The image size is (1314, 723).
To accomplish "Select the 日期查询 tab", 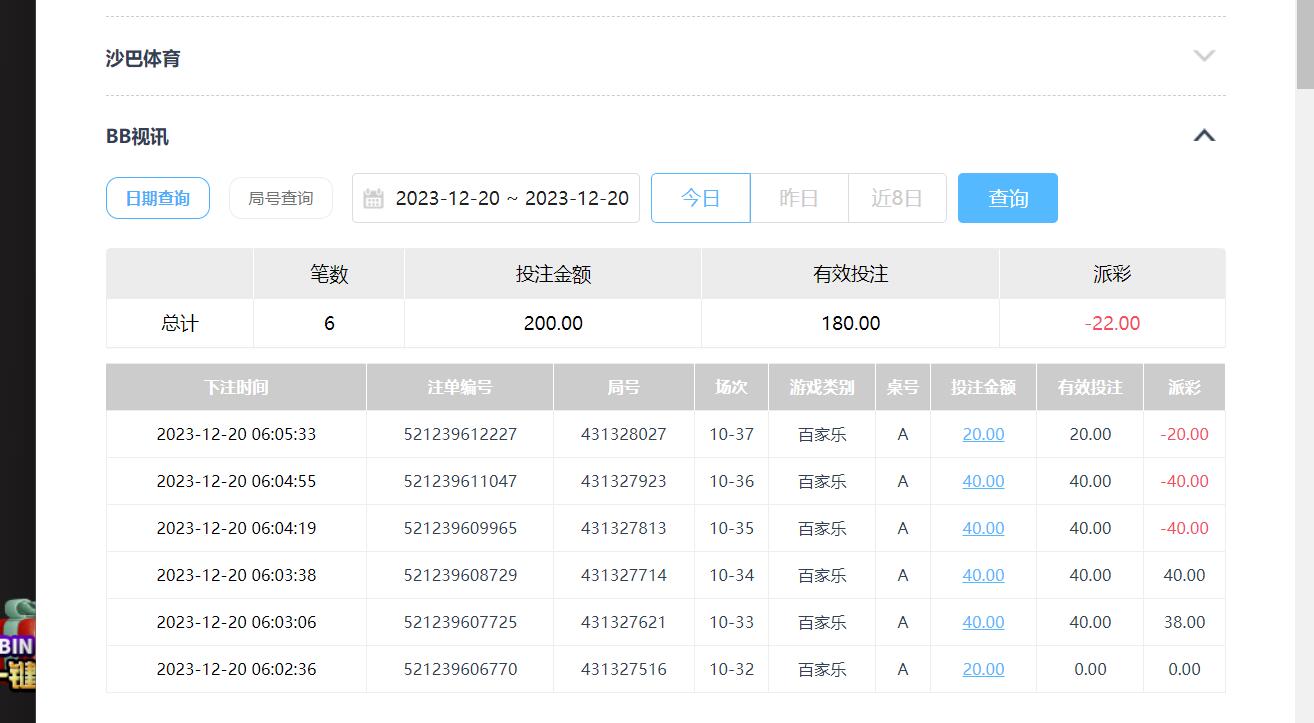I will [158, 198].
